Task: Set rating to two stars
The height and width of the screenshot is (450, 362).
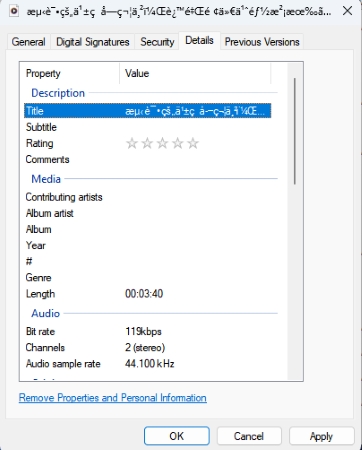Action: (147, 143)
